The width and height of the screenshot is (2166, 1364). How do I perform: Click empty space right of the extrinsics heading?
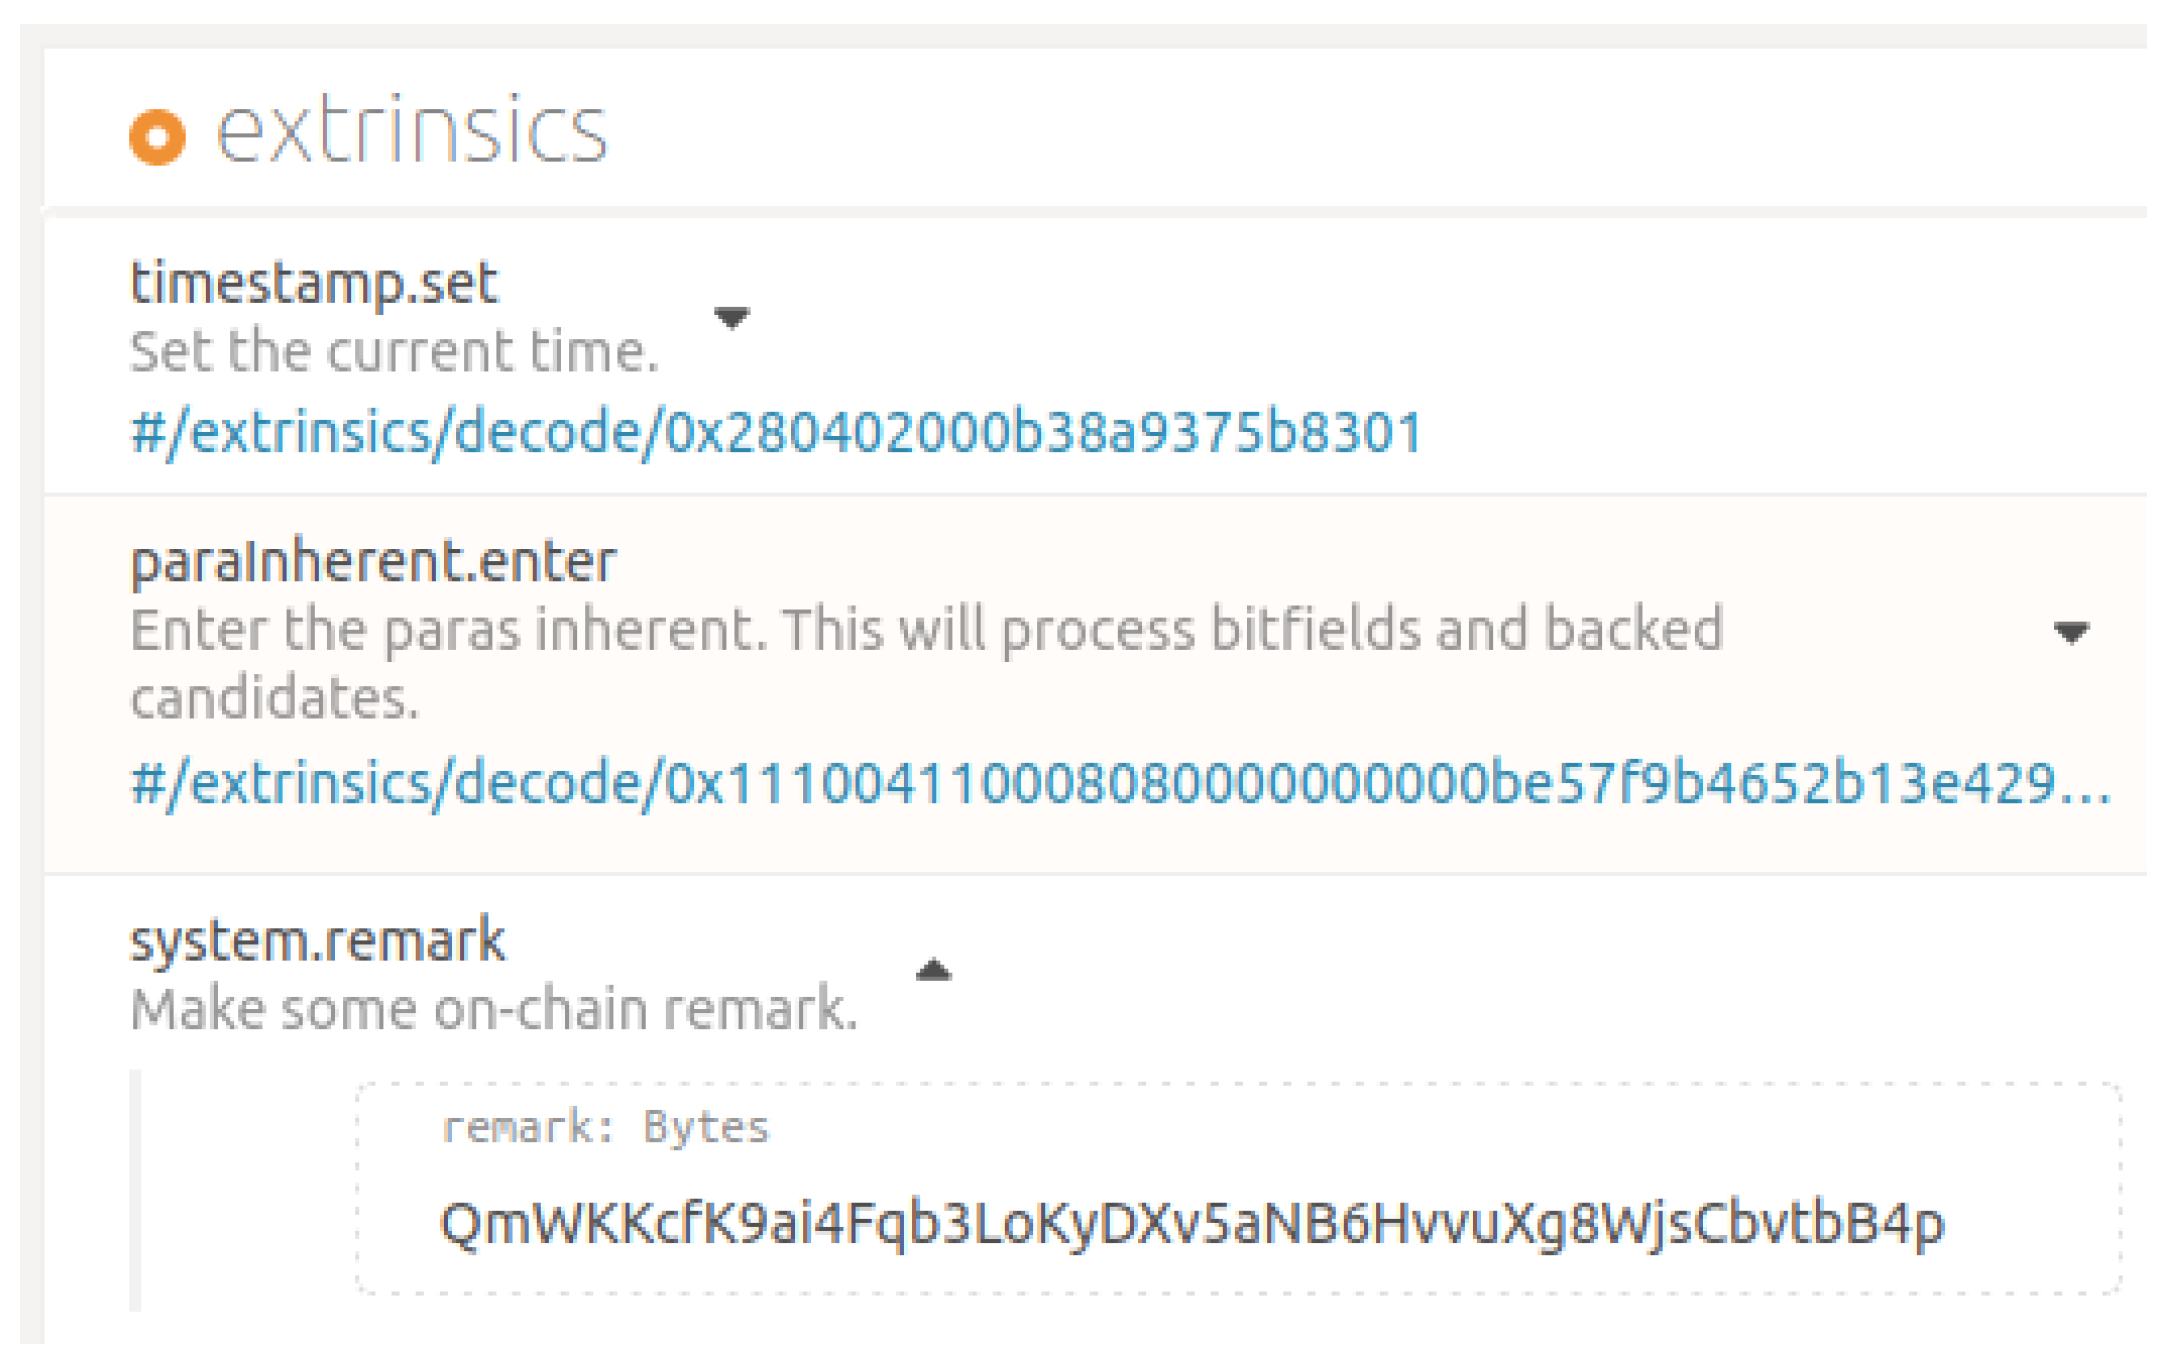tap(1400, 131)
